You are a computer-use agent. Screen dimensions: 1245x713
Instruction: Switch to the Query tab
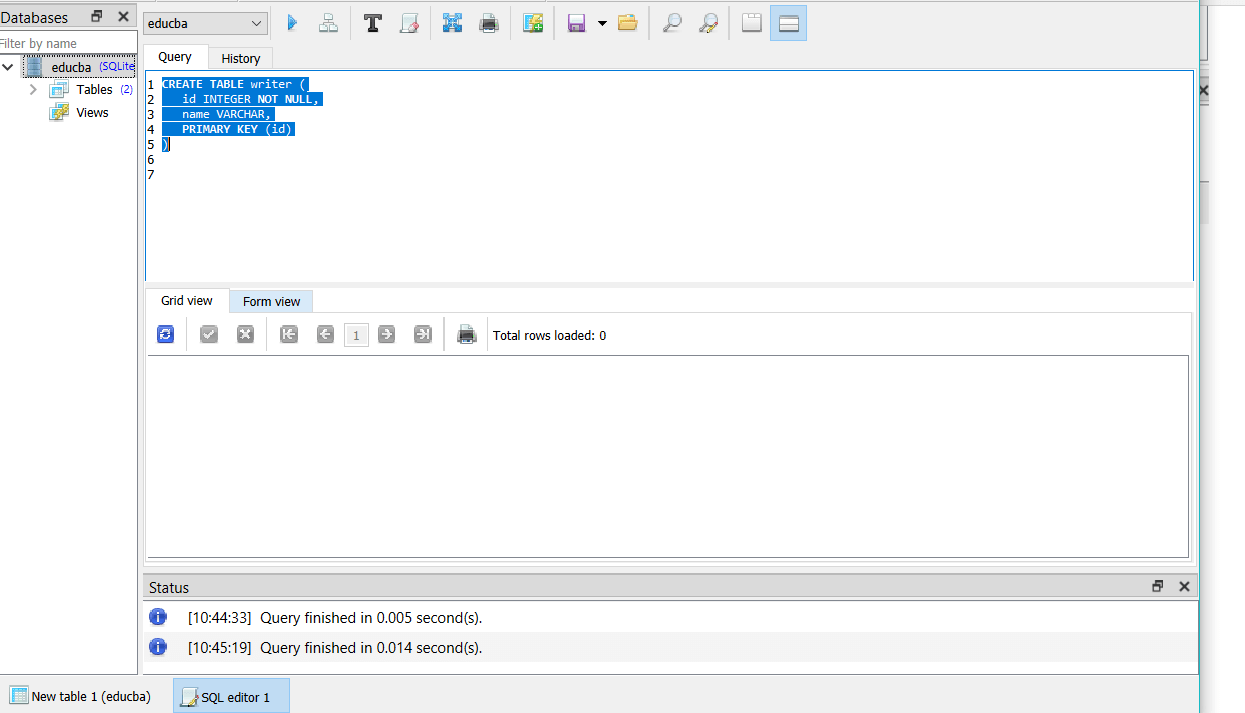pyautogui.click(x=175, y=57)
